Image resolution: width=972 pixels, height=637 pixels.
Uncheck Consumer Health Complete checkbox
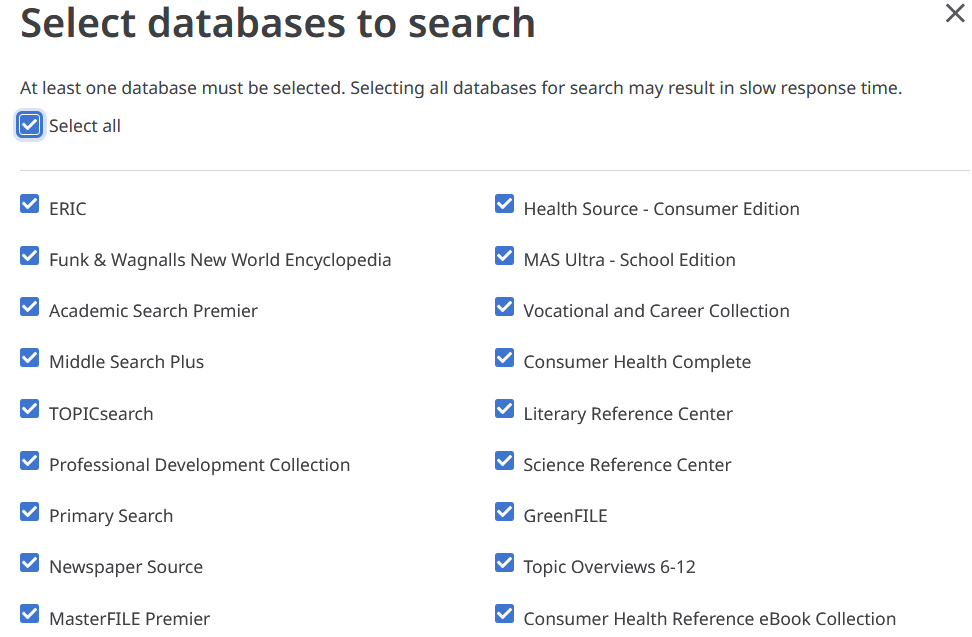(x=504, y=358)
